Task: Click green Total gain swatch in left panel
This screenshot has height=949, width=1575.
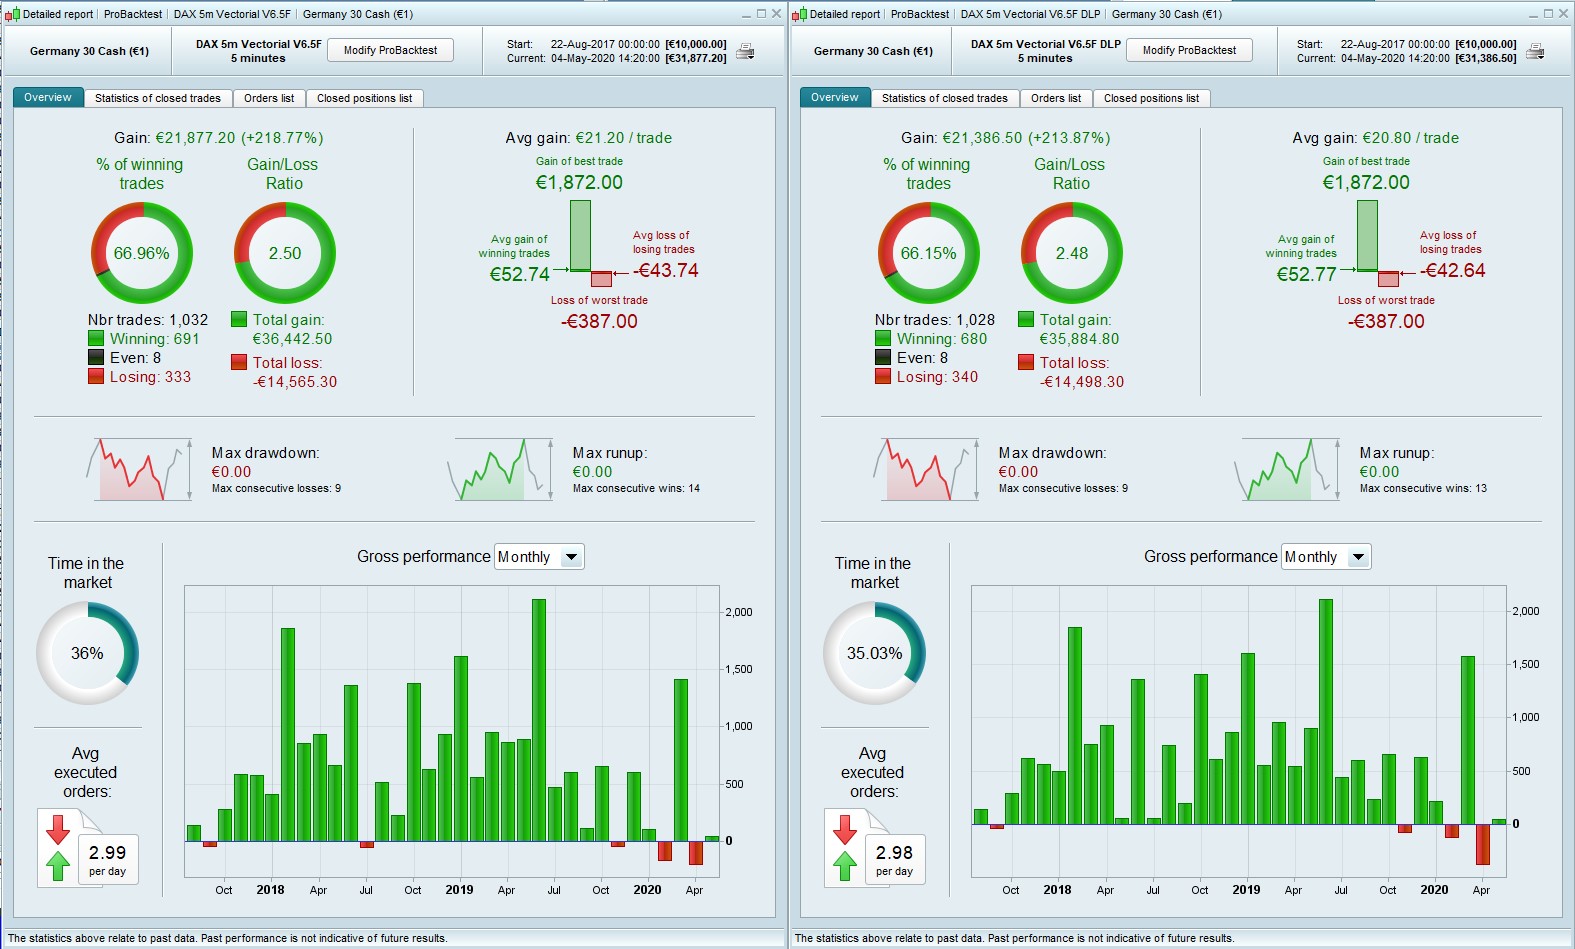Action: point(239,319)
